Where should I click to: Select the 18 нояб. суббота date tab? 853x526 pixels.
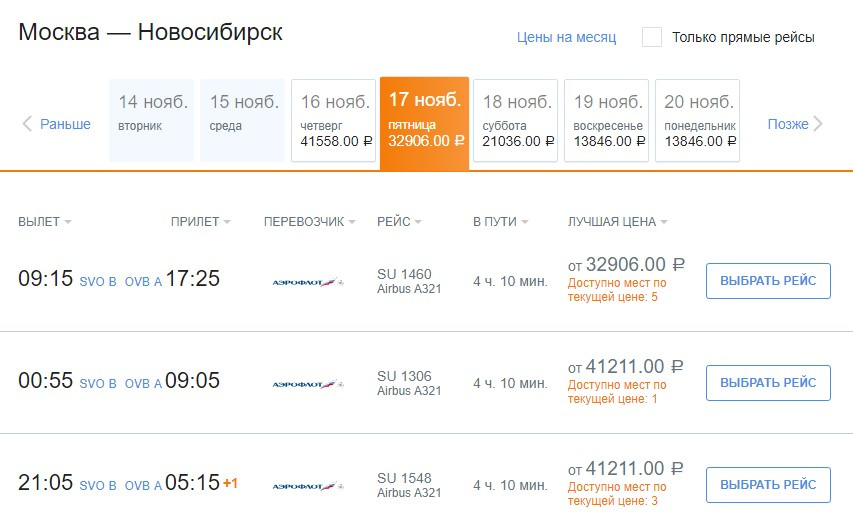pos(515,120)
